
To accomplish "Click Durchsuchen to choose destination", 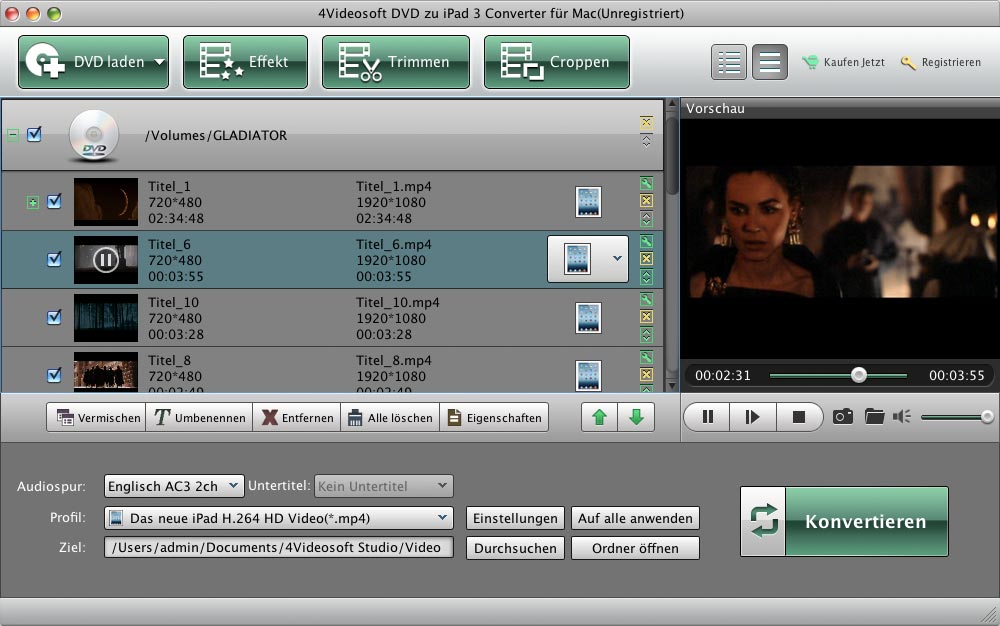I will point(515,548).
